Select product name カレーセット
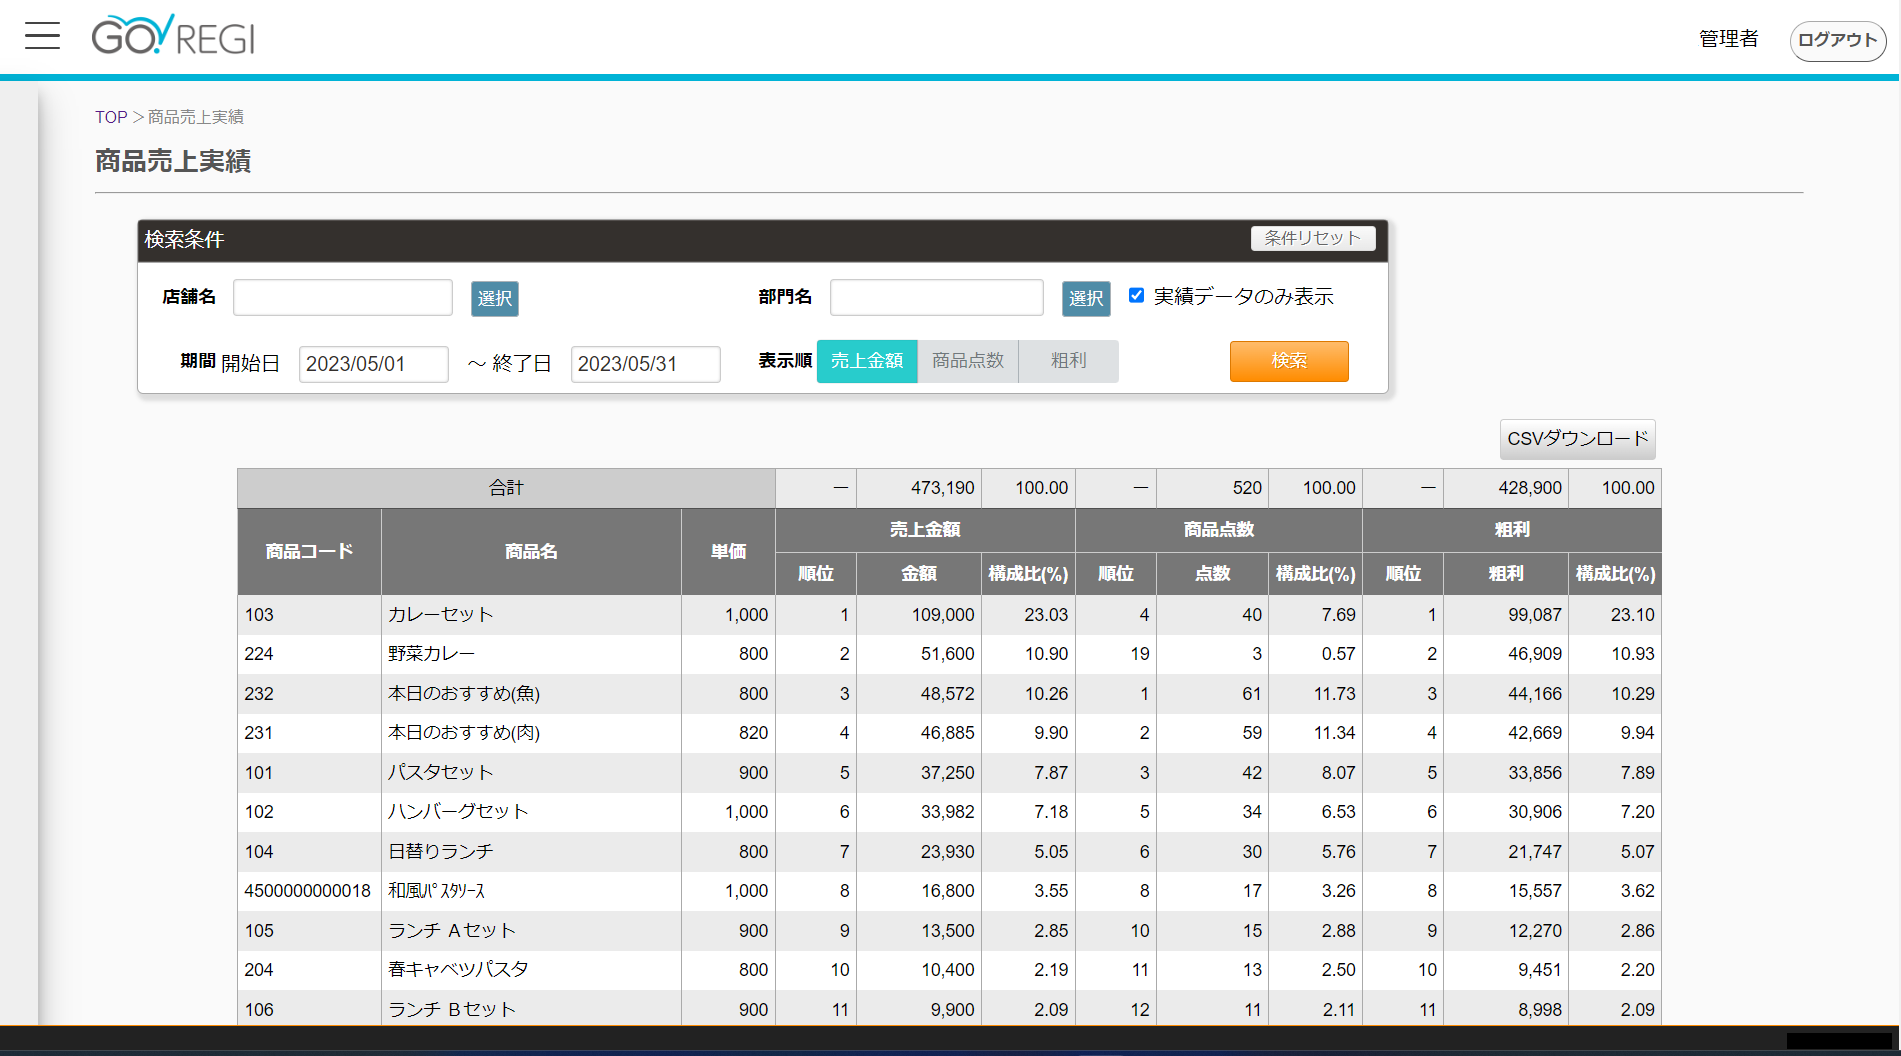 [x=441, y=615]
